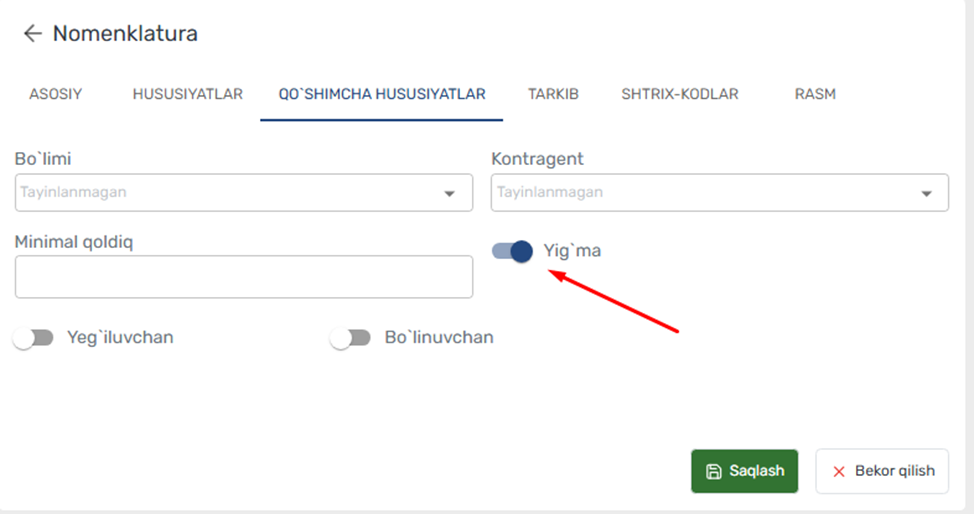The image size is (974, 514).
Task: Click the floppy disk save icon
Action: click(x=714, y=471)
